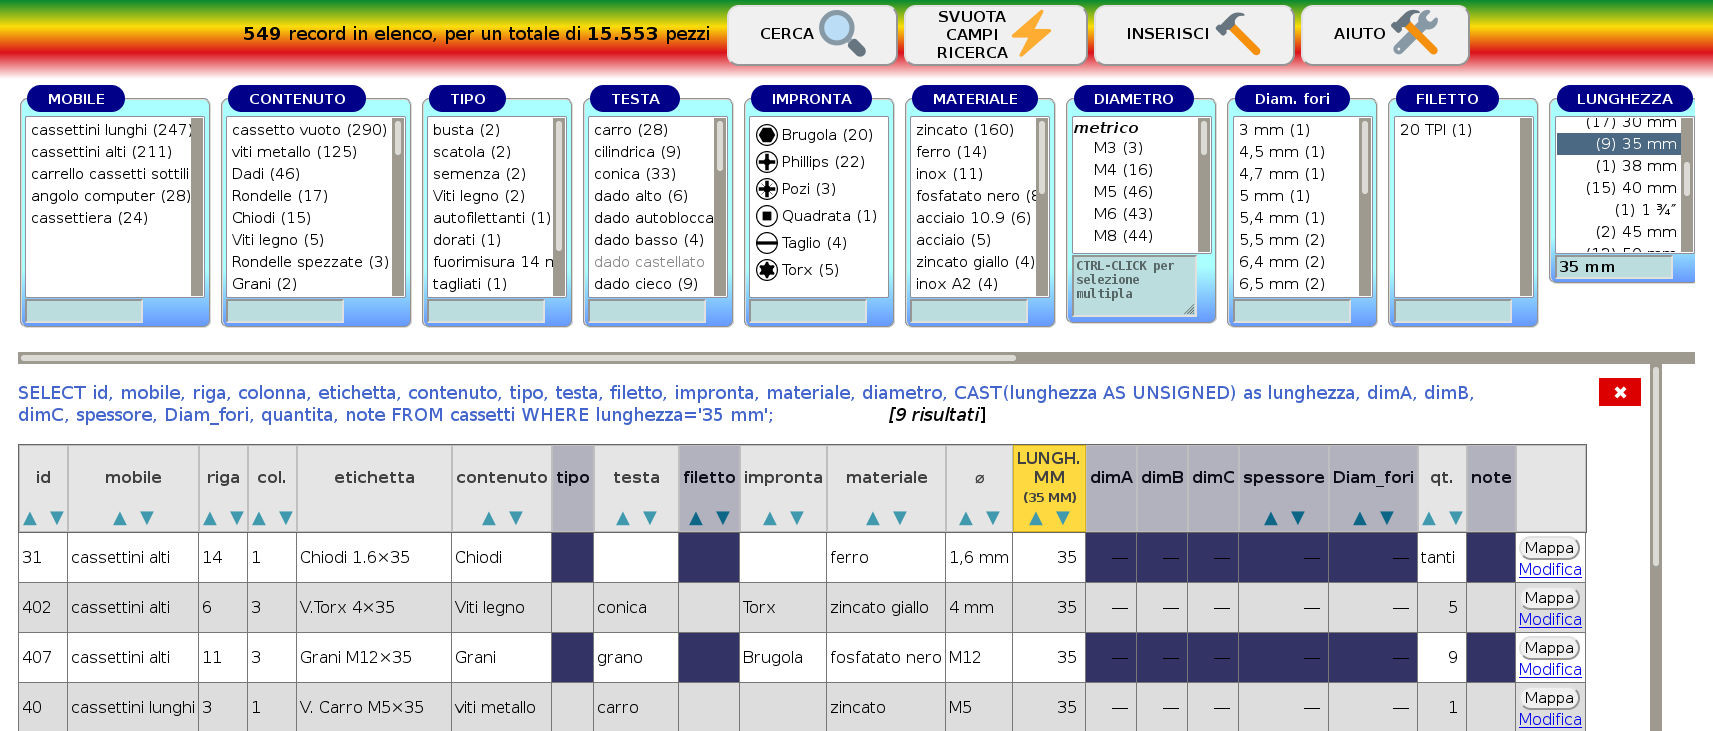Click Mappa button for record 402
Image resolution: width=1713 pixels, height=731 pixels.
pyautogui.click(x=1549, y=598)
